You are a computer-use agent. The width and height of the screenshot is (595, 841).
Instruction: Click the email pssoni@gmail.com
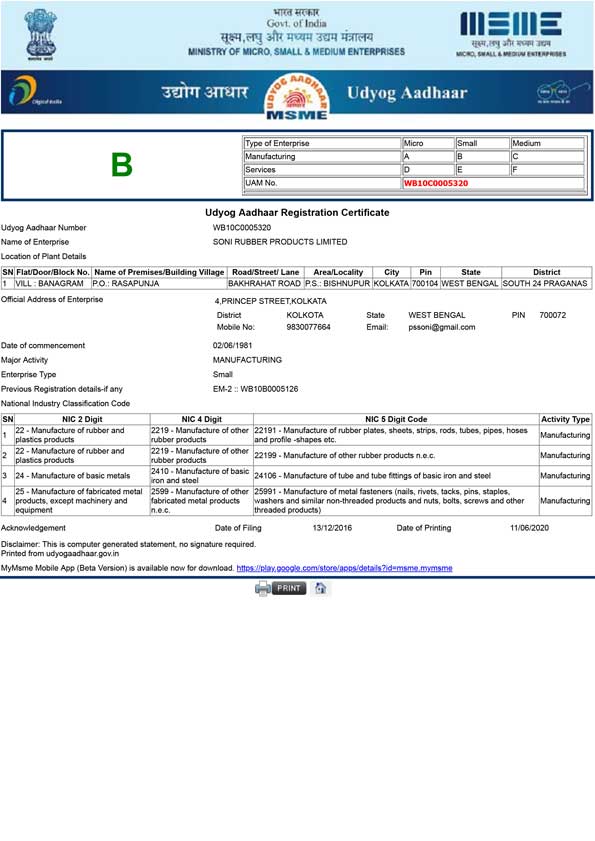coord(442,327)
